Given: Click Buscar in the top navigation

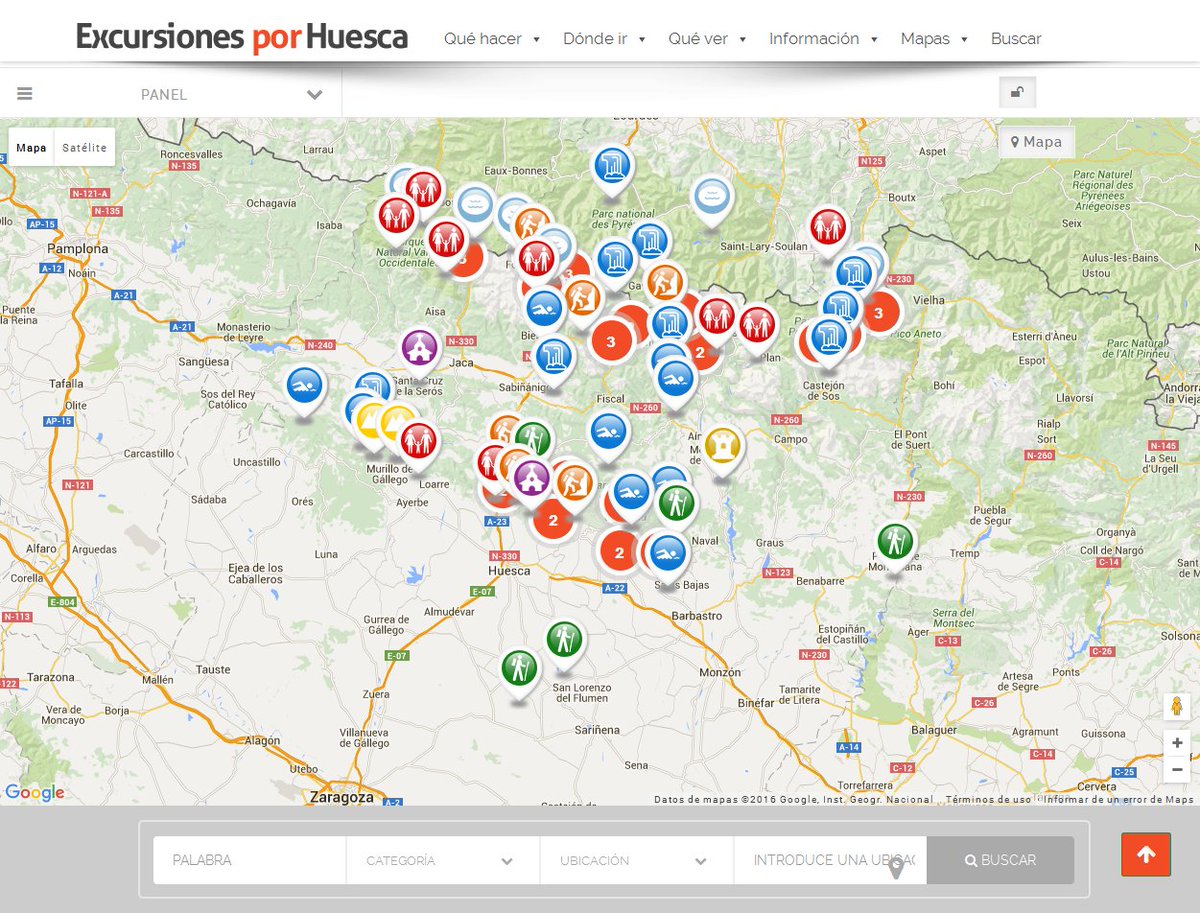Looking at the screenshot, I should [1016, 39].
